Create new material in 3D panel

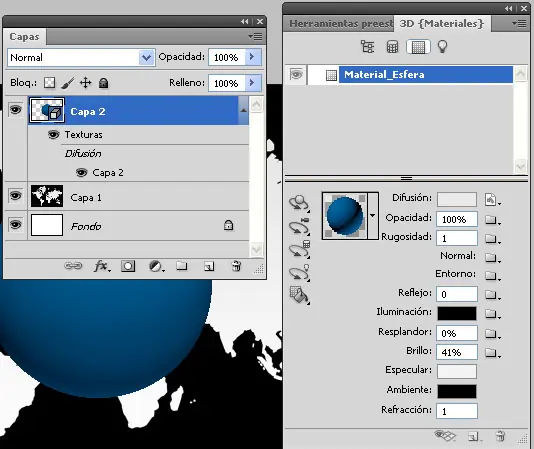coord(473,436)
